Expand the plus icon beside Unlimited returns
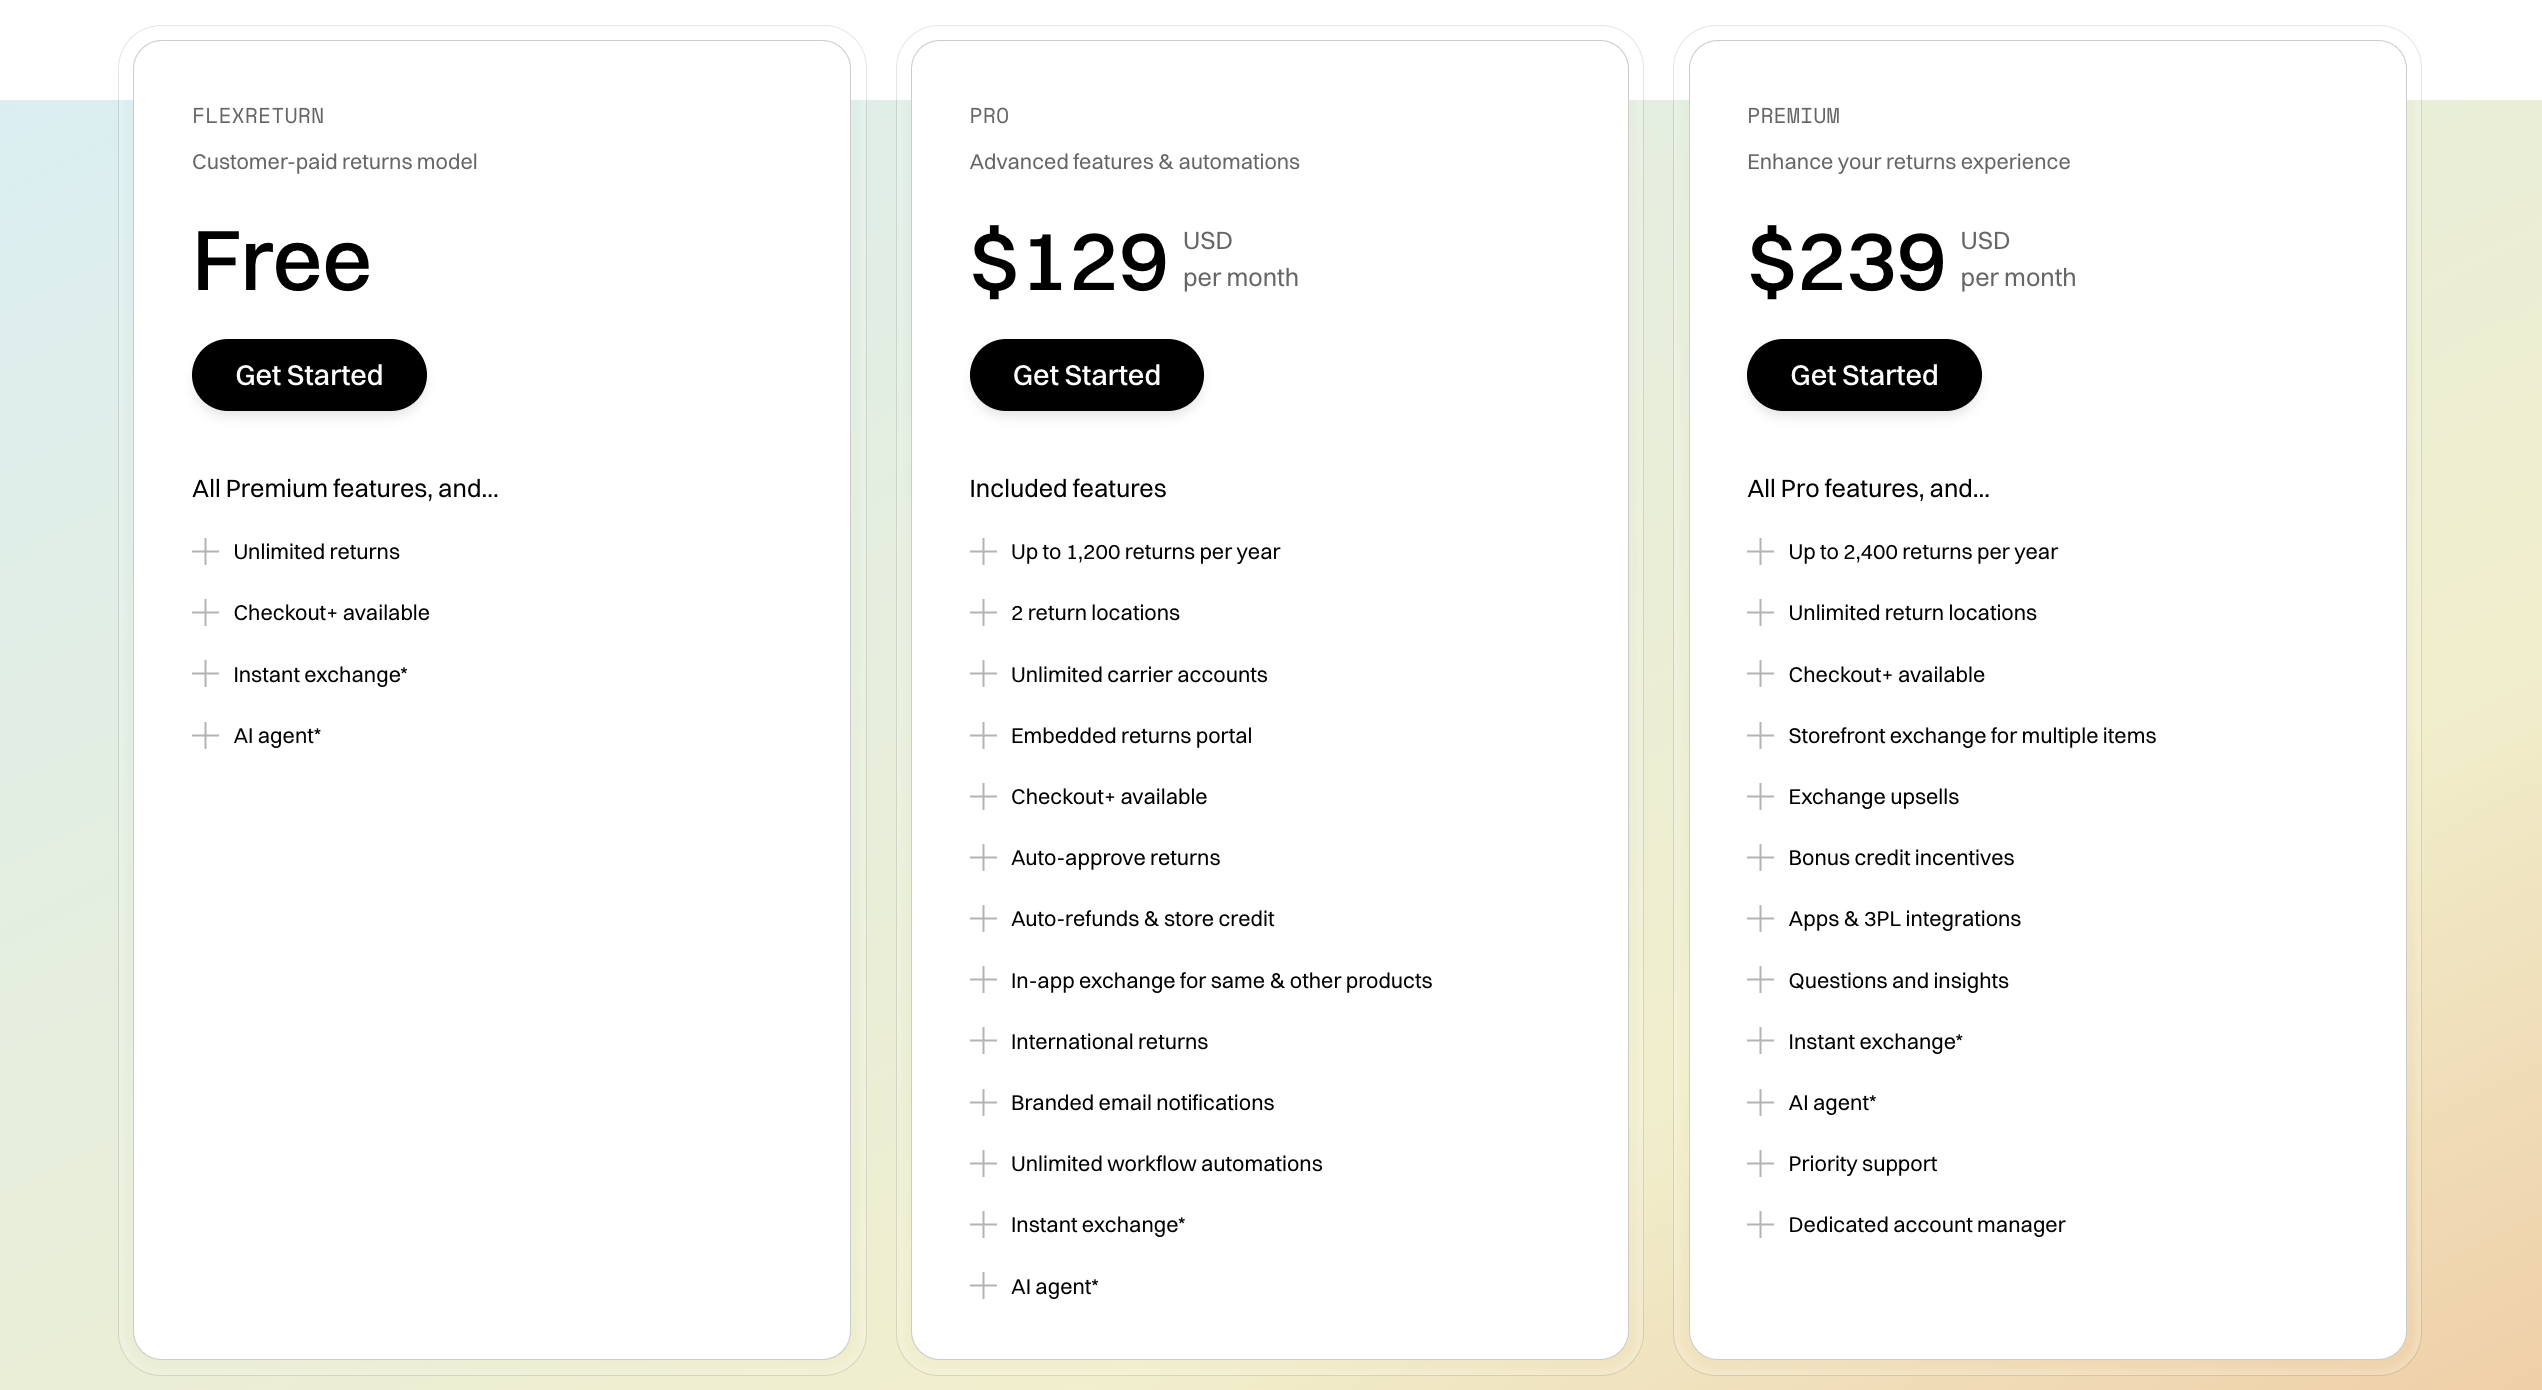The height and width of the screenshot is (1390, 2542). (205, 552)
